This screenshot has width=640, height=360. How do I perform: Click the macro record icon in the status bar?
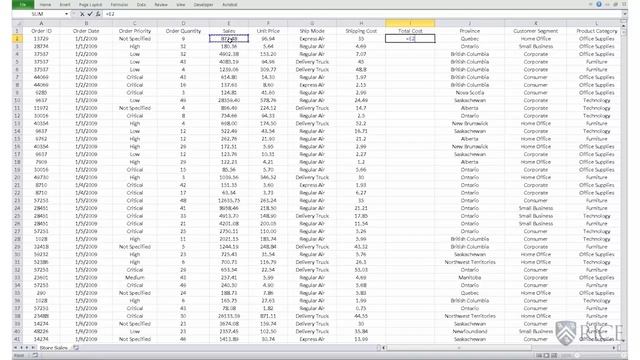35,356
